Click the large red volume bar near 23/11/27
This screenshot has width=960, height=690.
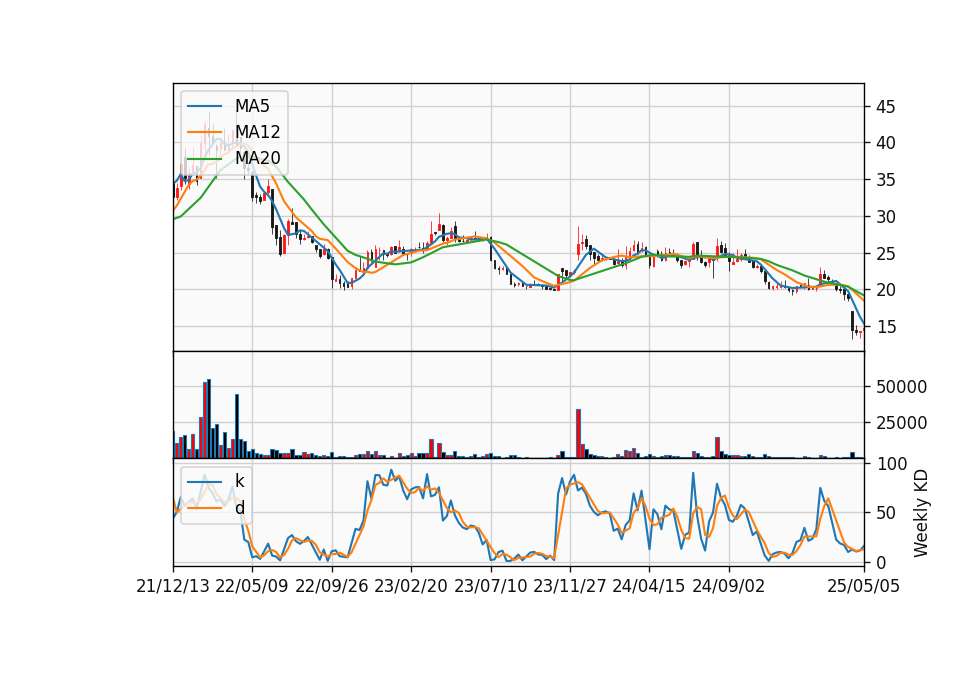[579, 433]
